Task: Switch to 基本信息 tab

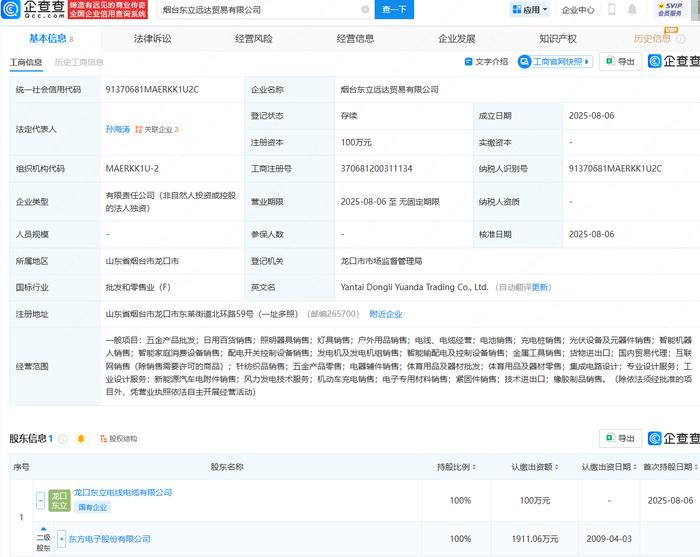Action: [51, 39]
